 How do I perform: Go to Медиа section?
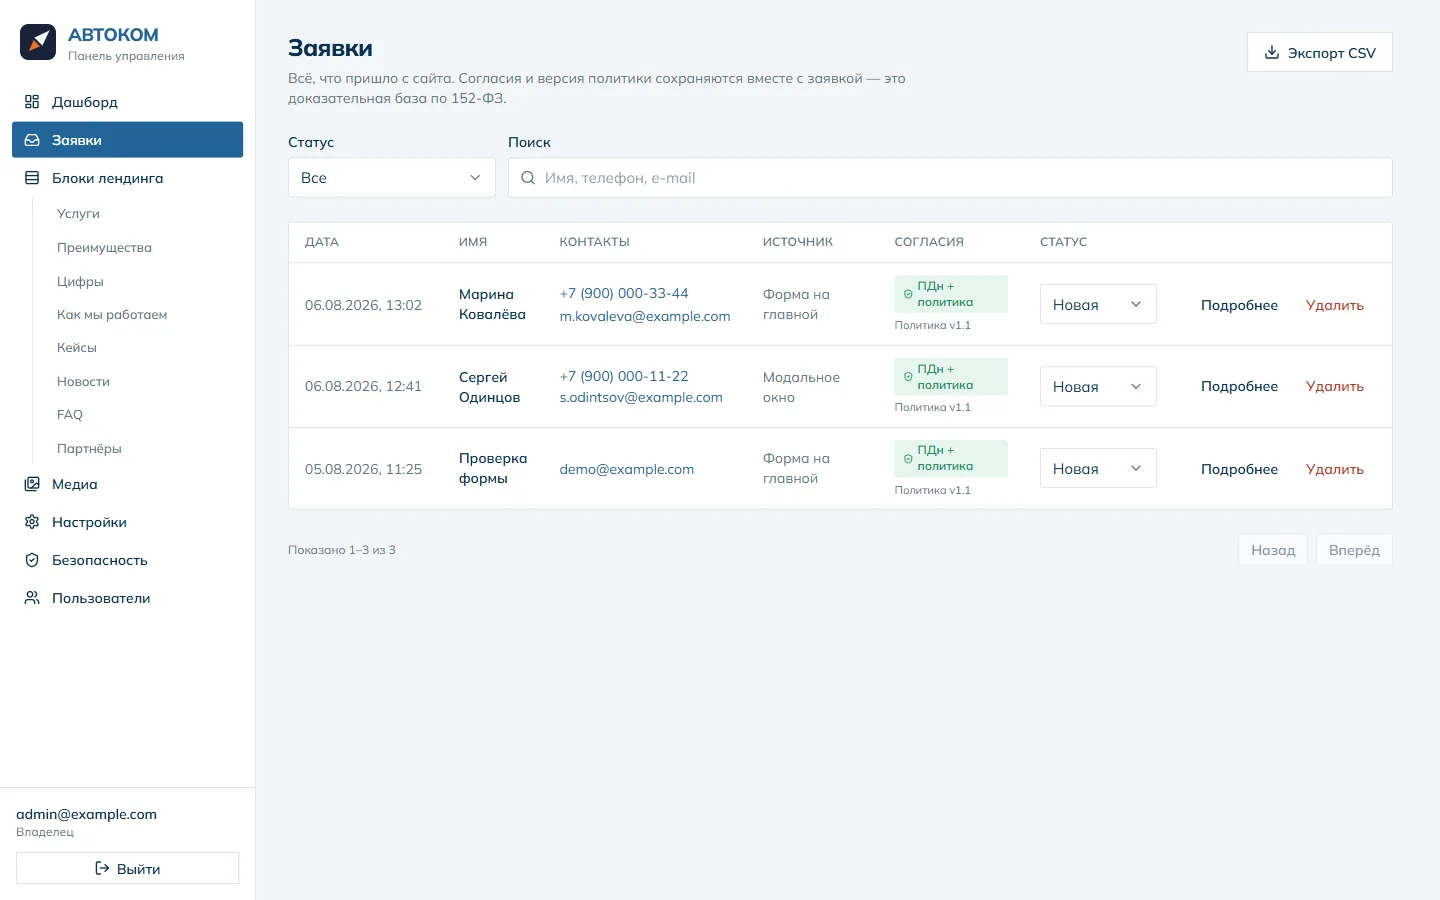click(x=127, y=484)
